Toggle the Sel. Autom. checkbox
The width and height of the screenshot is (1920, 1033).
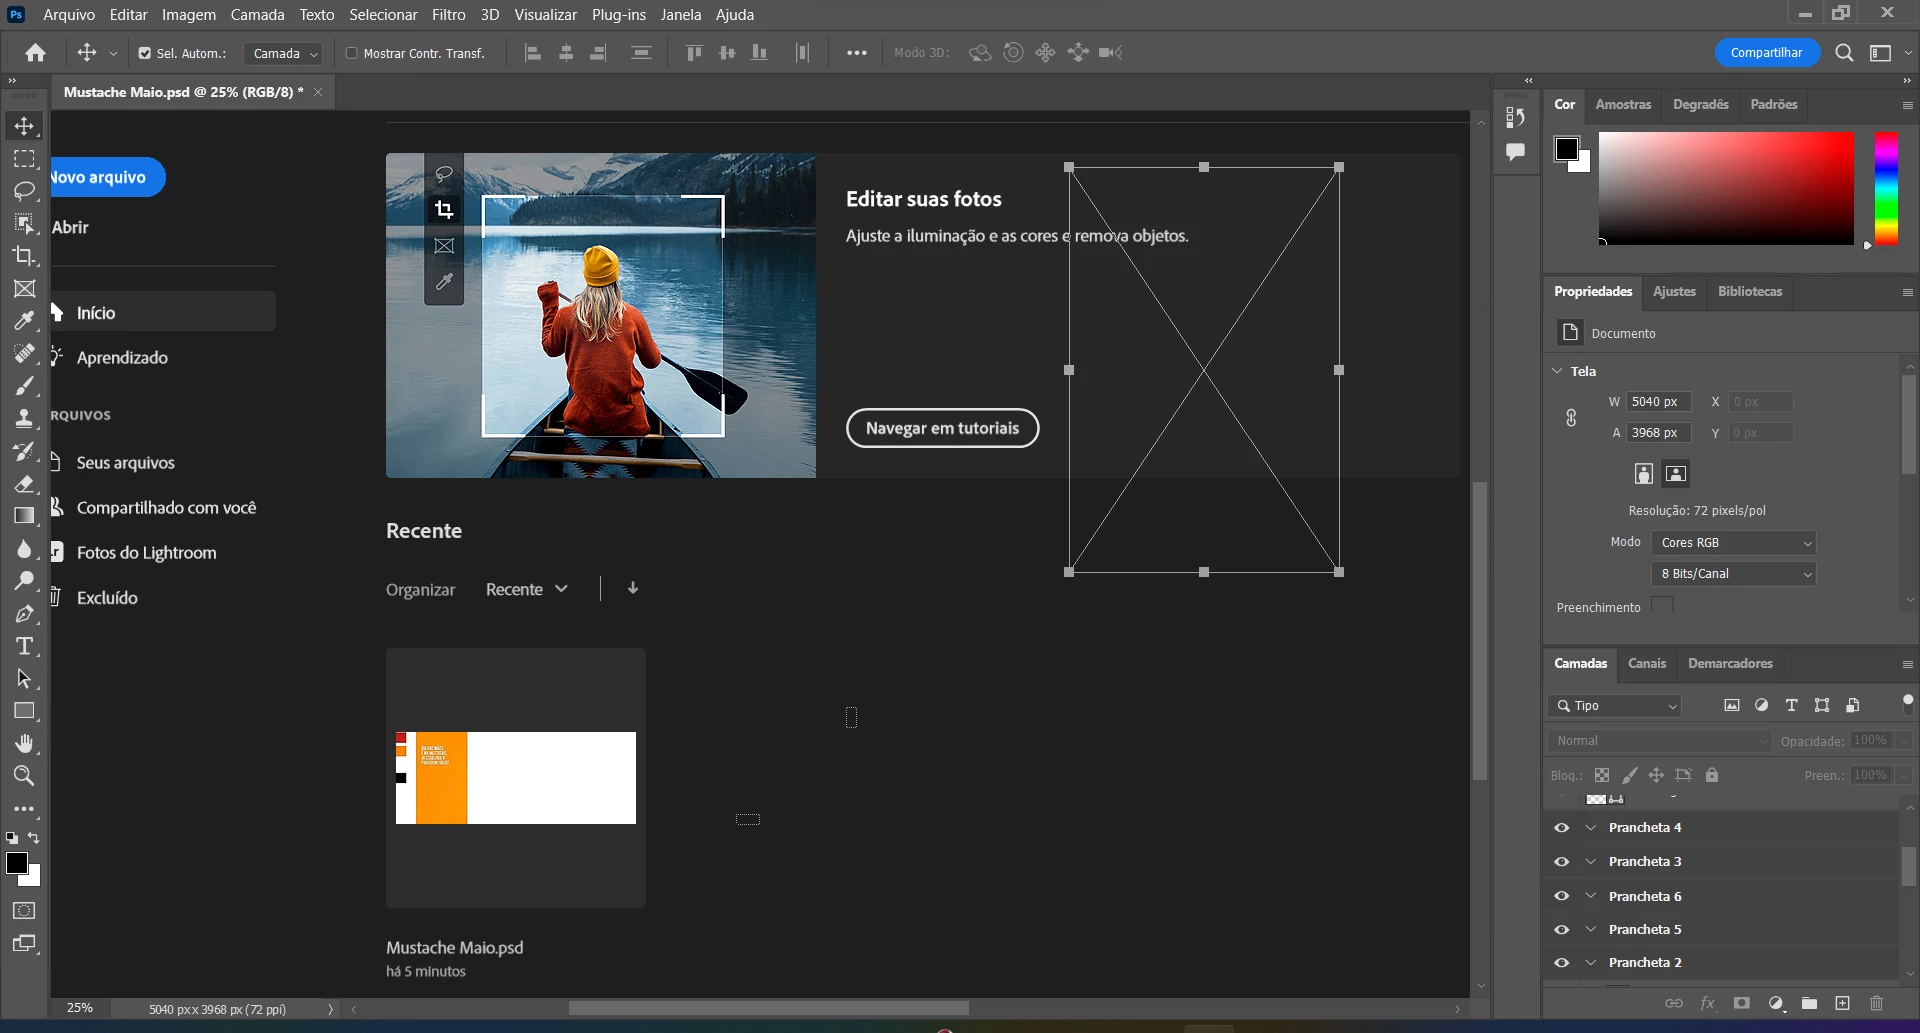(145, 53)
